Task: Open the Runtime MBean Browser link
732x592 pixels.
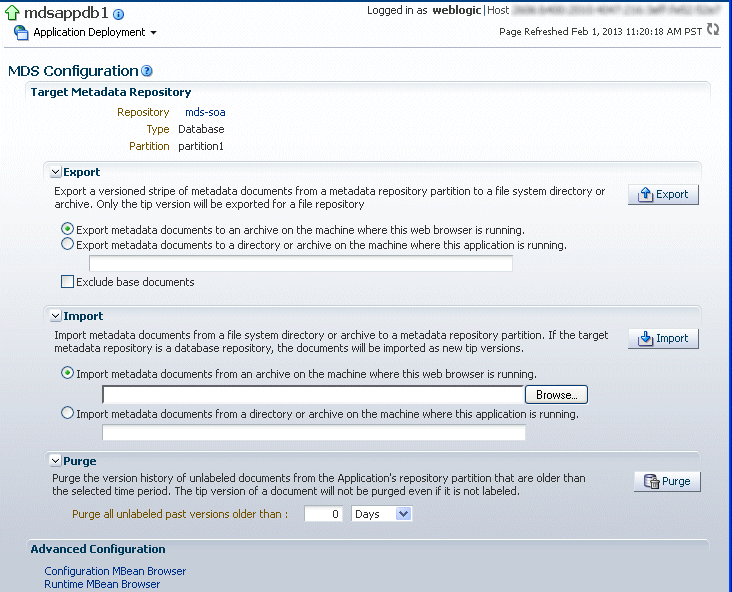Action: (x=102, y=584)
